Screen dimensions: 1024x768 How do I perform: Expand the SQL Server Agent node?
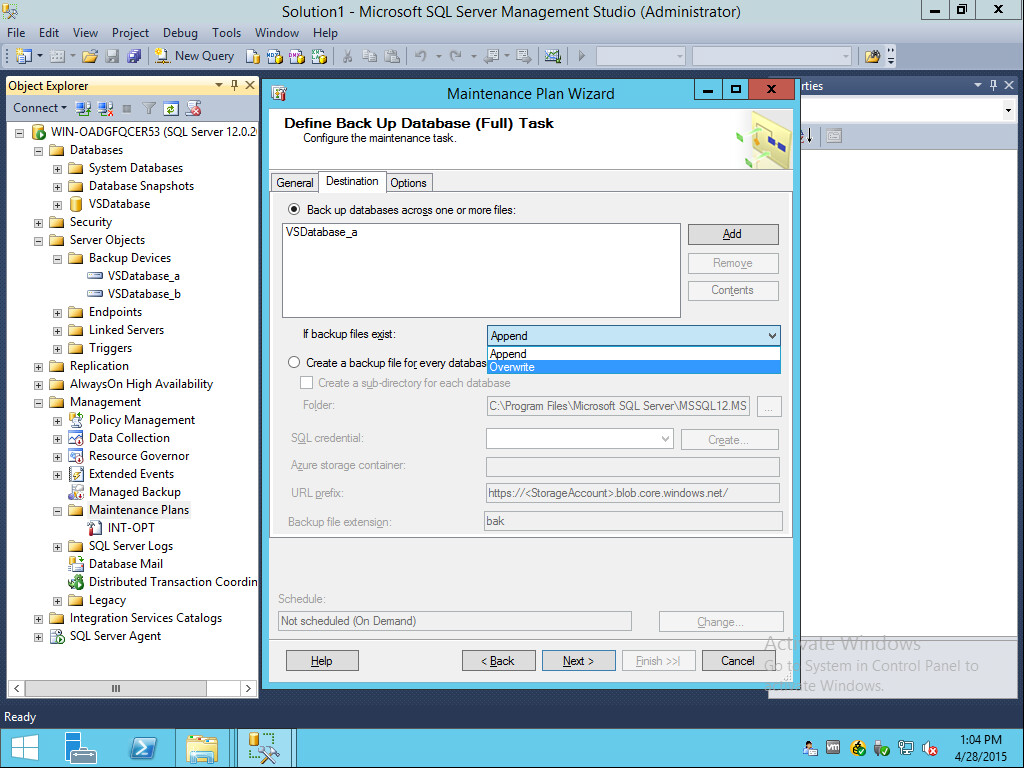click(x=39, y=637)
